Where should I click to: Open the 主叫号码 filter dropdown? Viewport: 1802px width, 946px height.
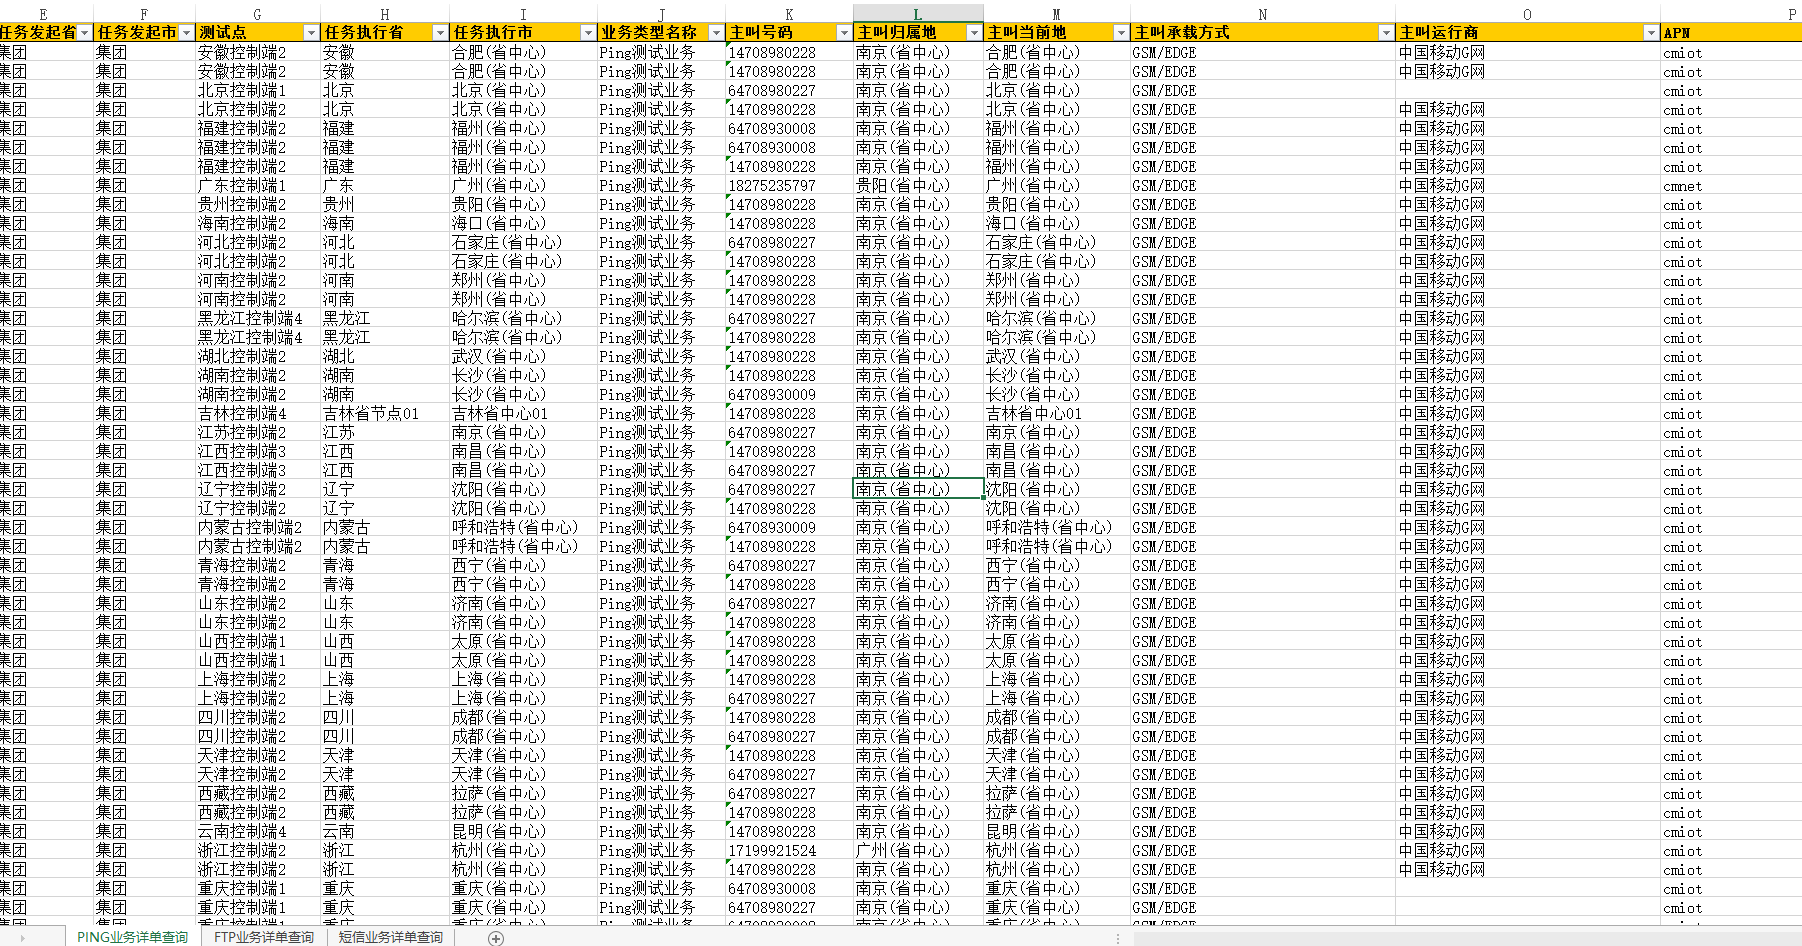coord(844,33)
